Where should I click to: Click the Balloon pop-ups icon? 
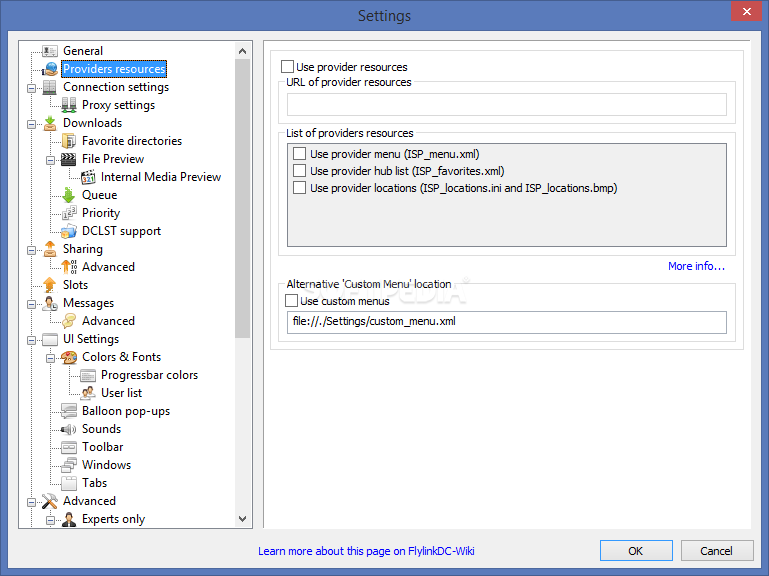(69, 411)
